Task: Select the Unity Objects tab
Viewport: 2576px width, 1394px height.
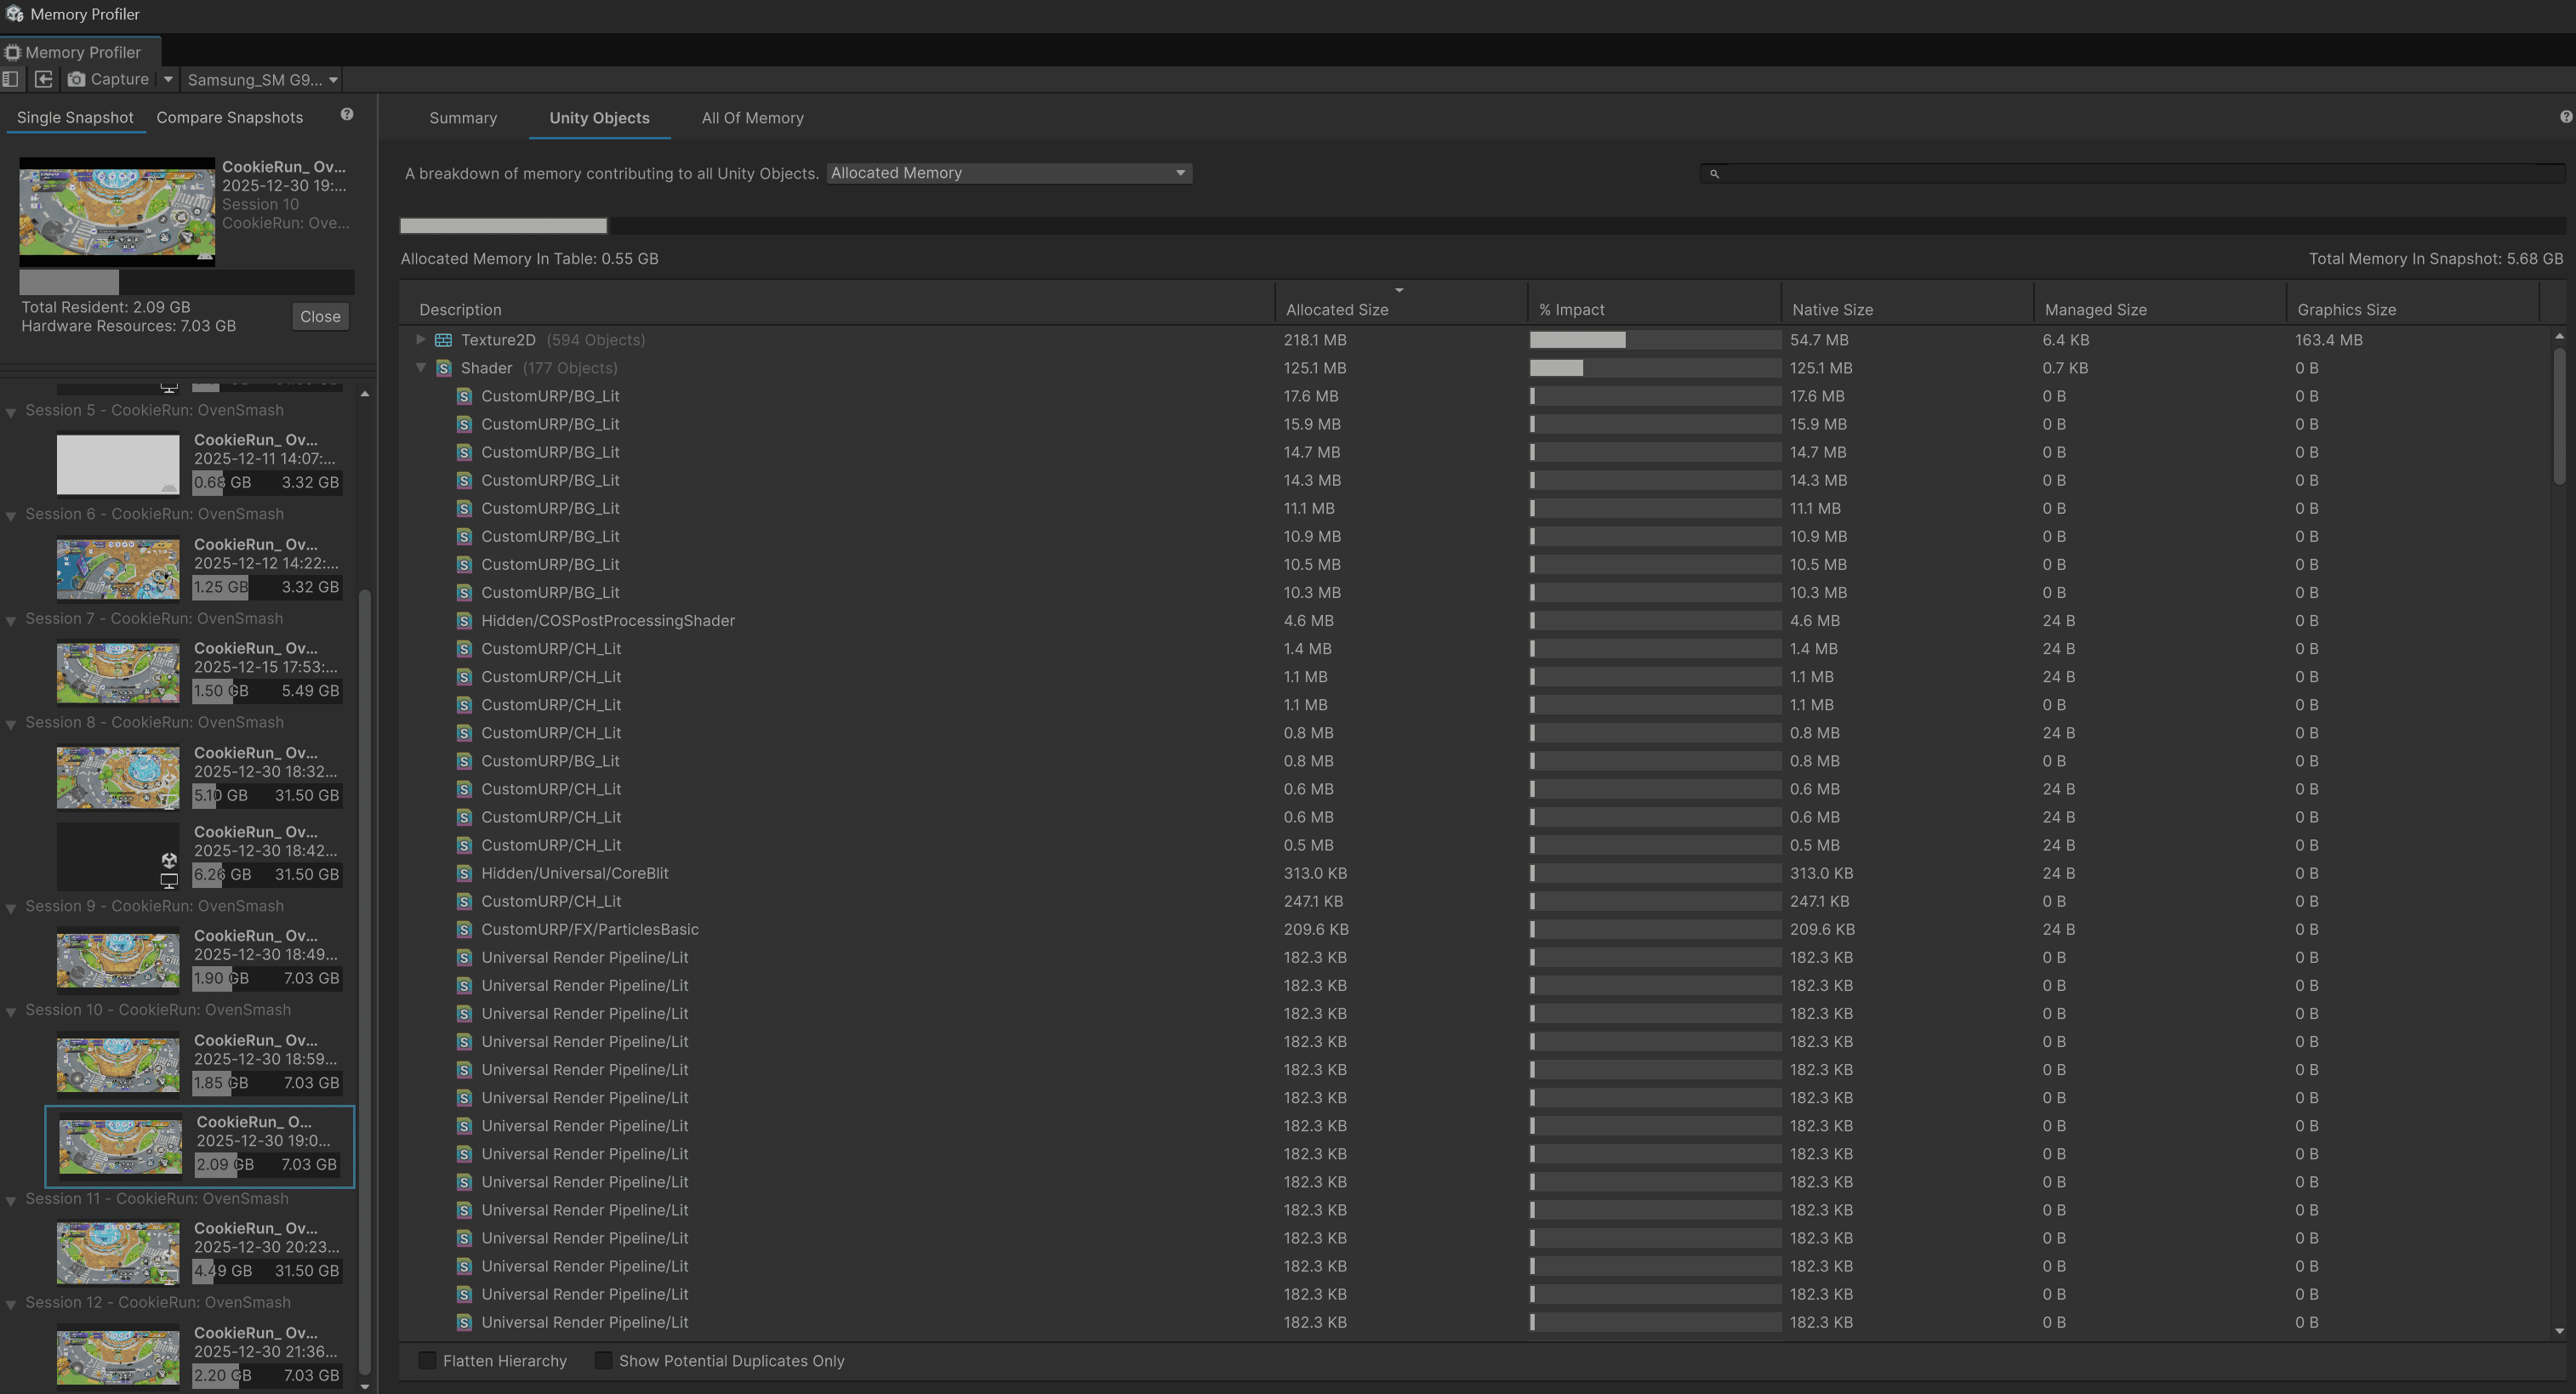Action: 599,118
